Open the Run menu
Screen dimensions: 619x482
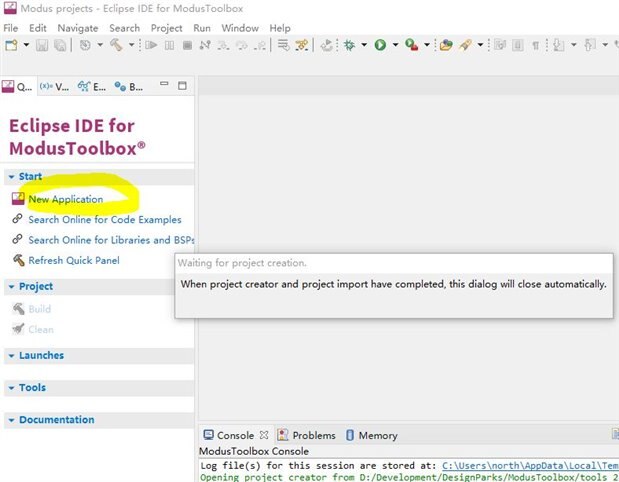coord(202,28)
